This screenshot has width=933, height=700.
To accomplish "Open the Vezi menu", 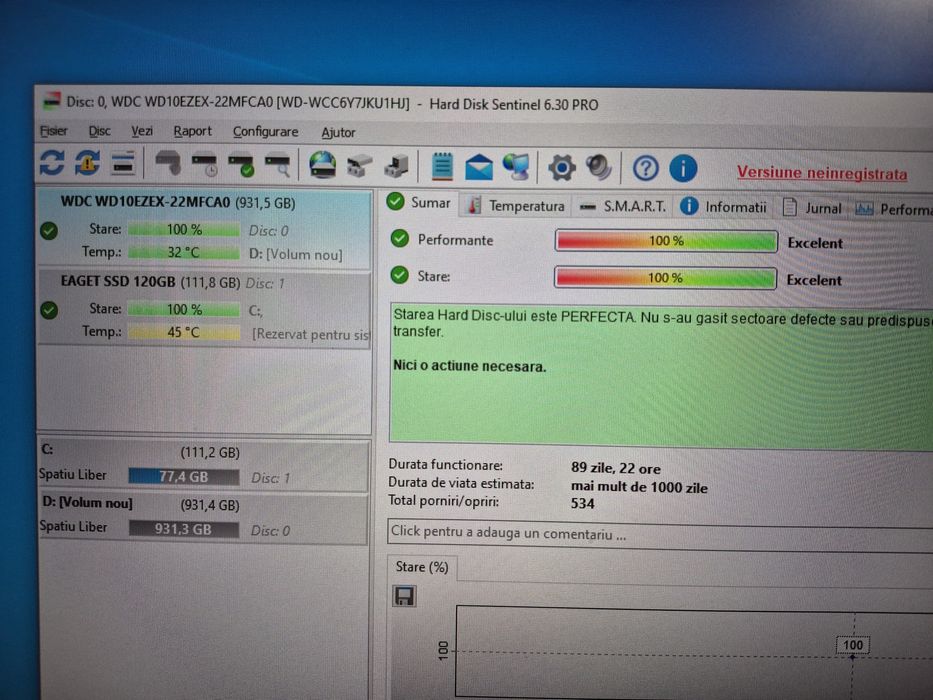I will (x=142, y=131).
